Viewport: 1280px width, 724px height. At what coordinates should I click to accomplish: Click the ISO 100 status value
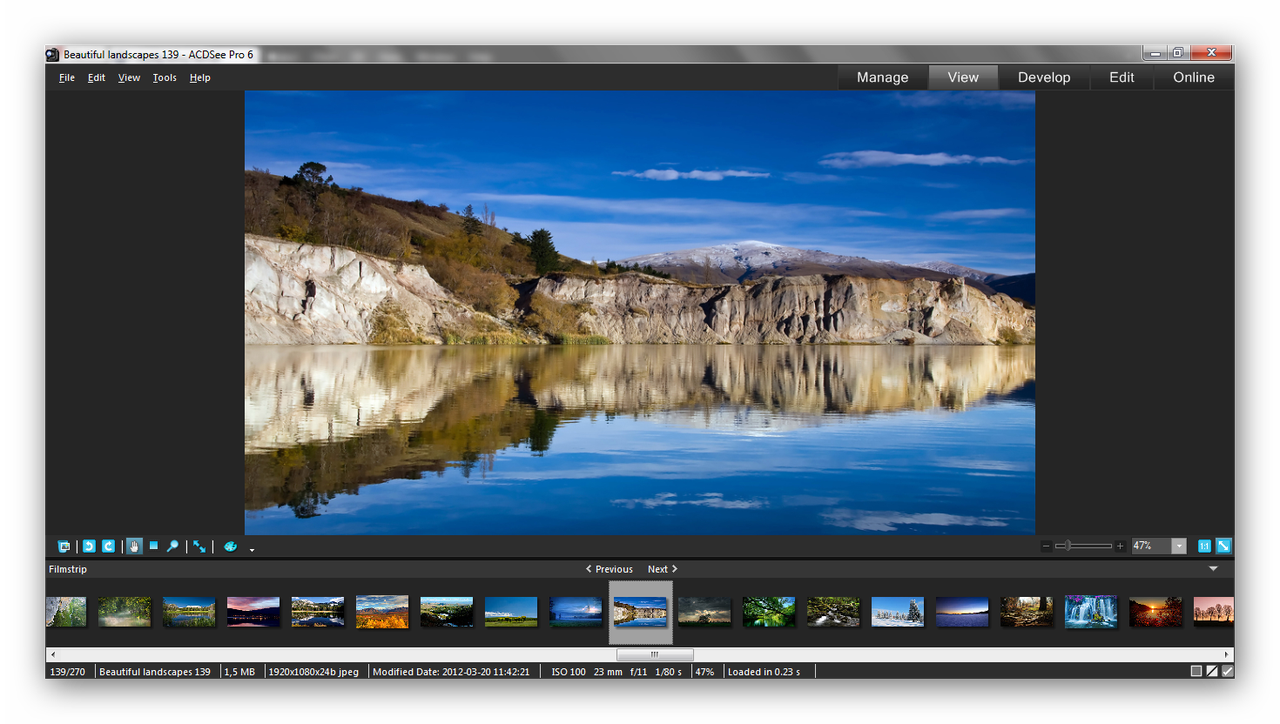click(569, 672)
